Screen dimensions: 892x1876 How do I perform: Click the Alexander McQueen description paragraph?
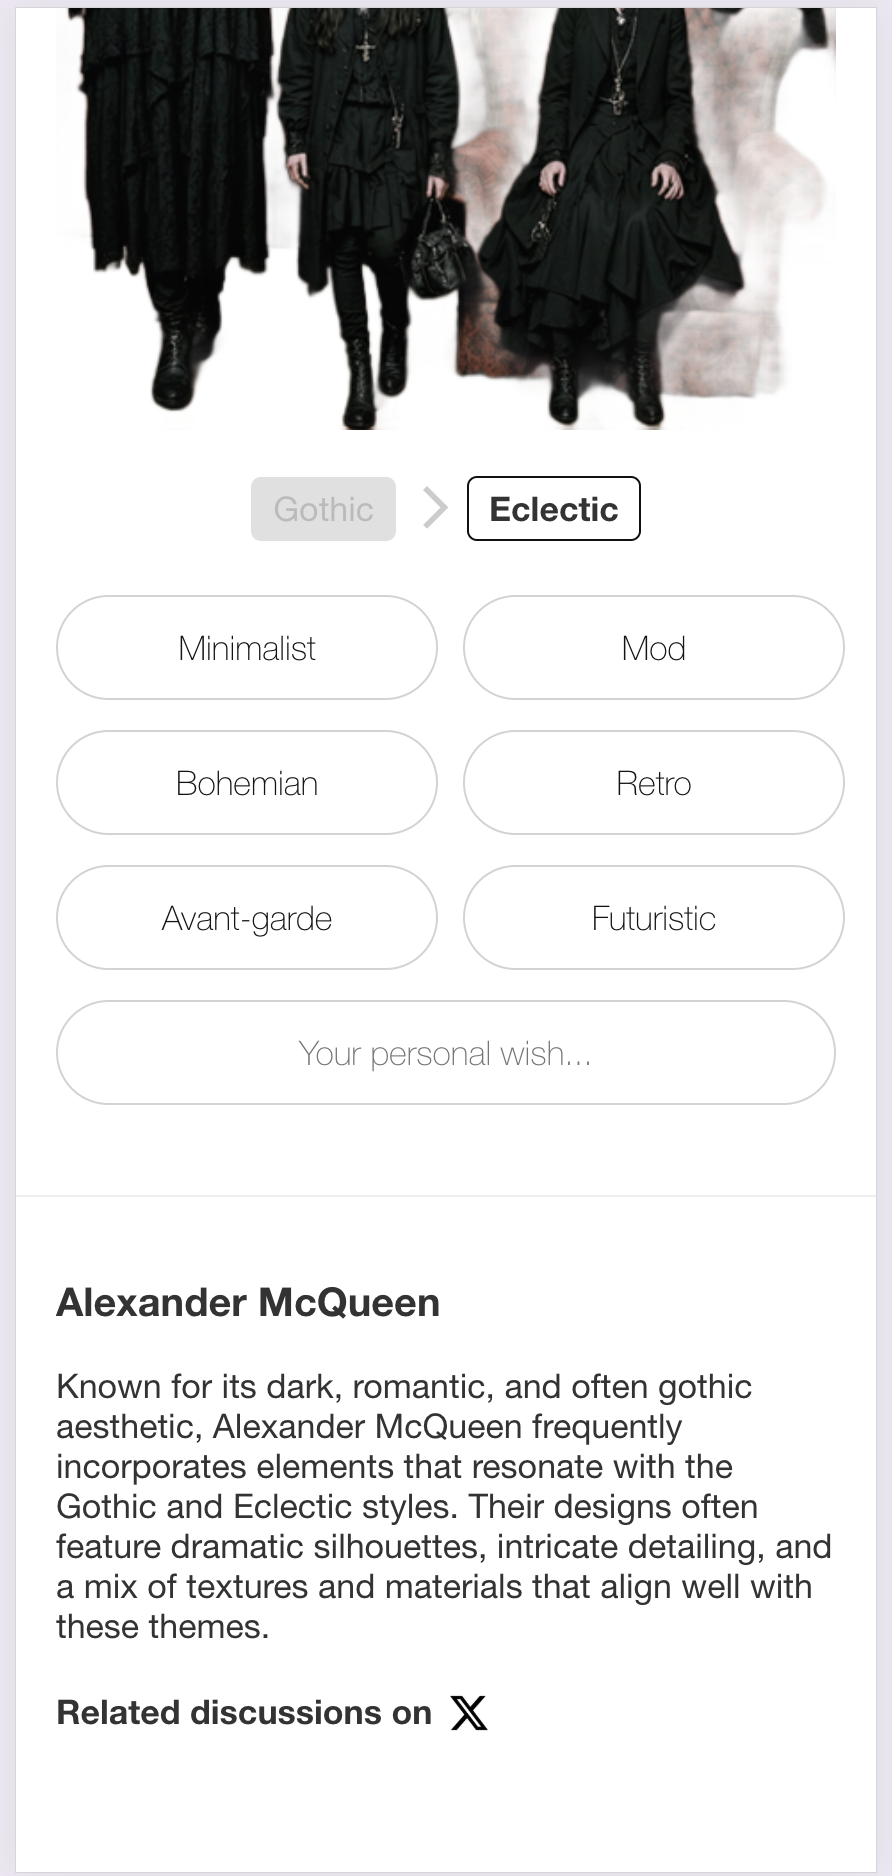pyautogui.click(x=444, y=1506)
